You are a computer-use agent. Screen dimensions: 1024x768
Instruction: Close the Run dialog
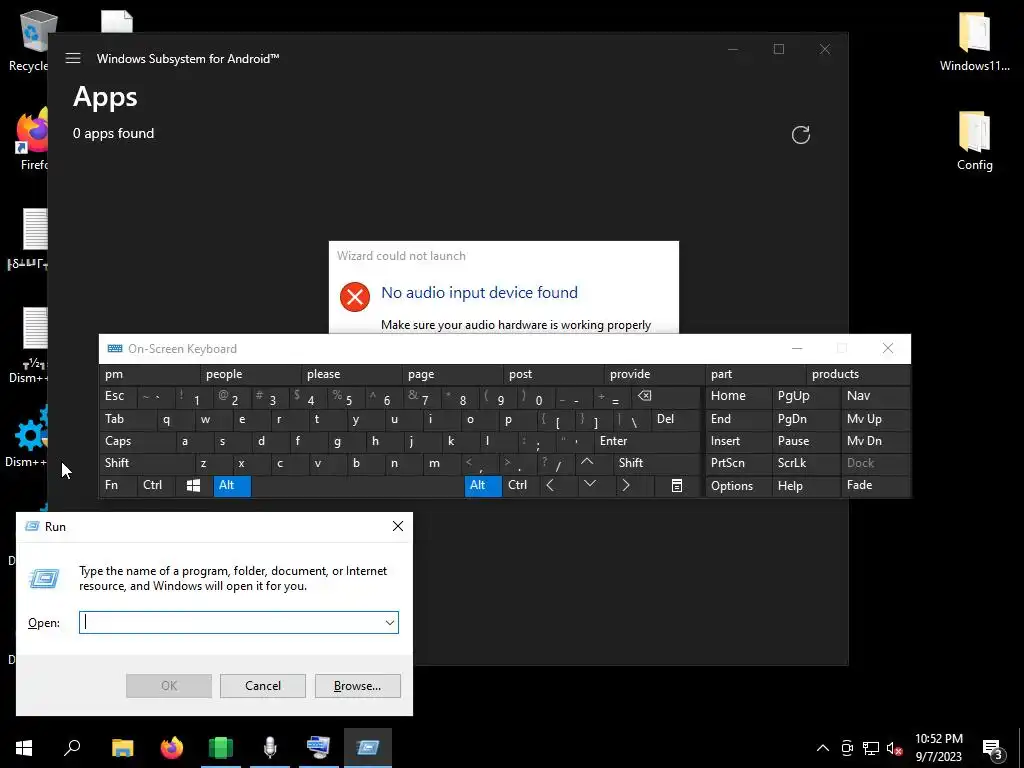tap(398, 526)
